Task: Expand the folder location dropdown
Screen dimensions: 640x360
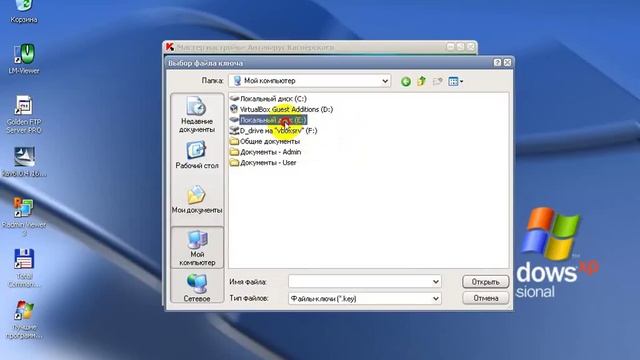Action: click(384, 81)
